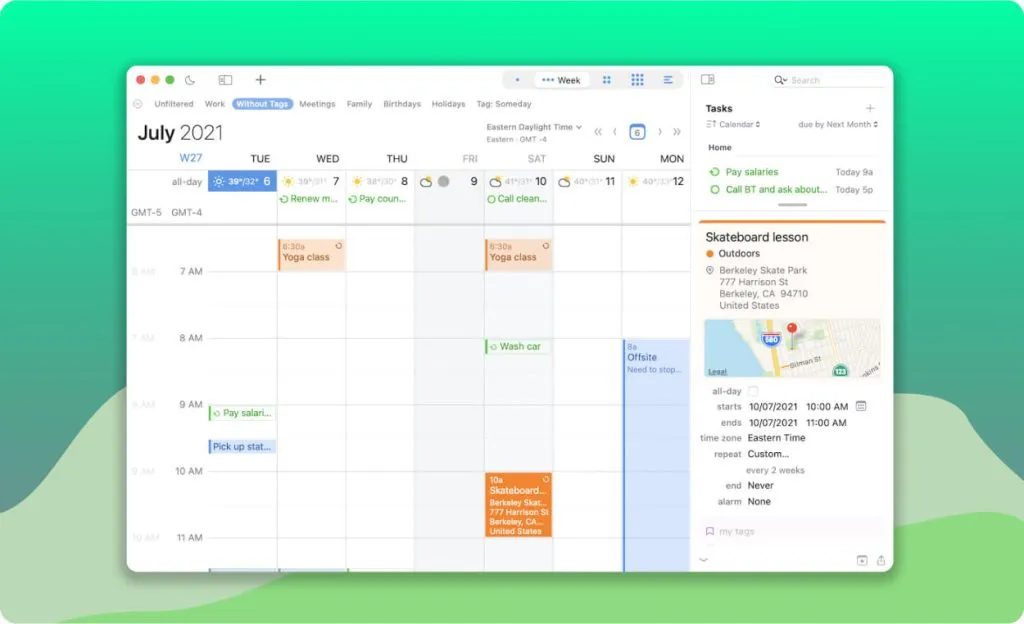Open the Eastern Daylight Time dropdown
The width and height of the screenshot is (1024, 624).
pyautogui.click(x=535, y=127)
